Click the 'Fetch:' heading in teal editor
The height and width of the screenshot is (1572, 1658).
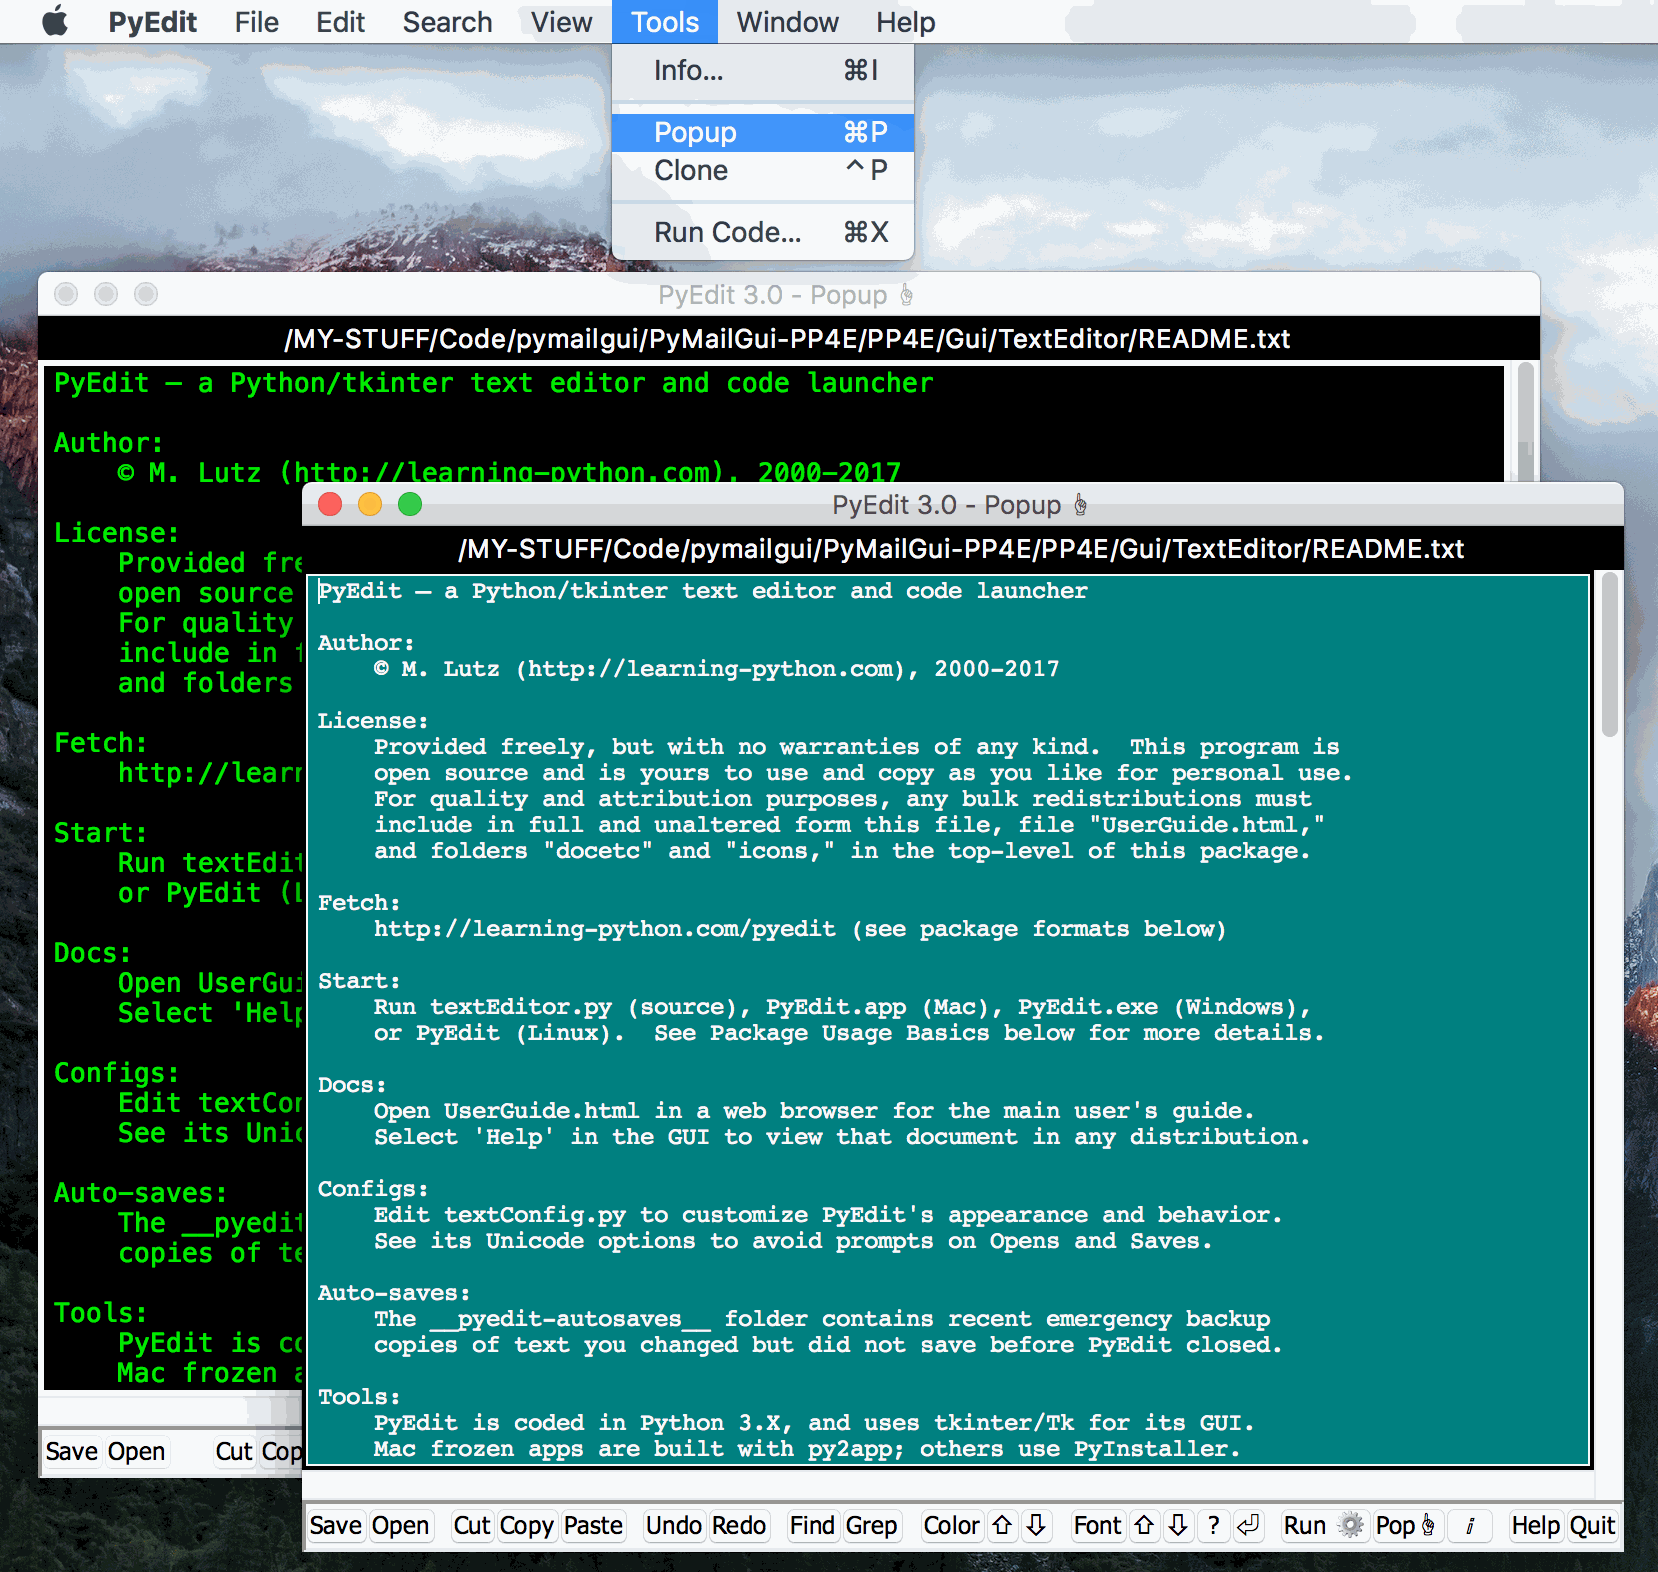pyautogui.click(x=359, y=903)
